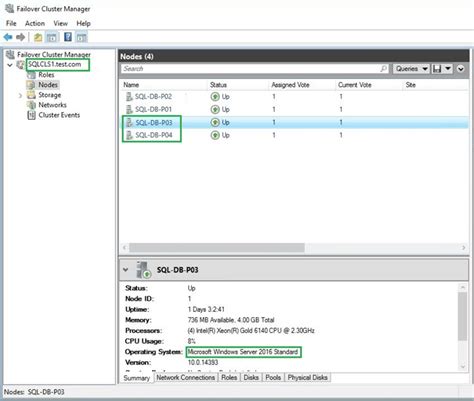Open the Queries dropdown
The height and width of the screenshot is (401, 474).
click(411, 69)
